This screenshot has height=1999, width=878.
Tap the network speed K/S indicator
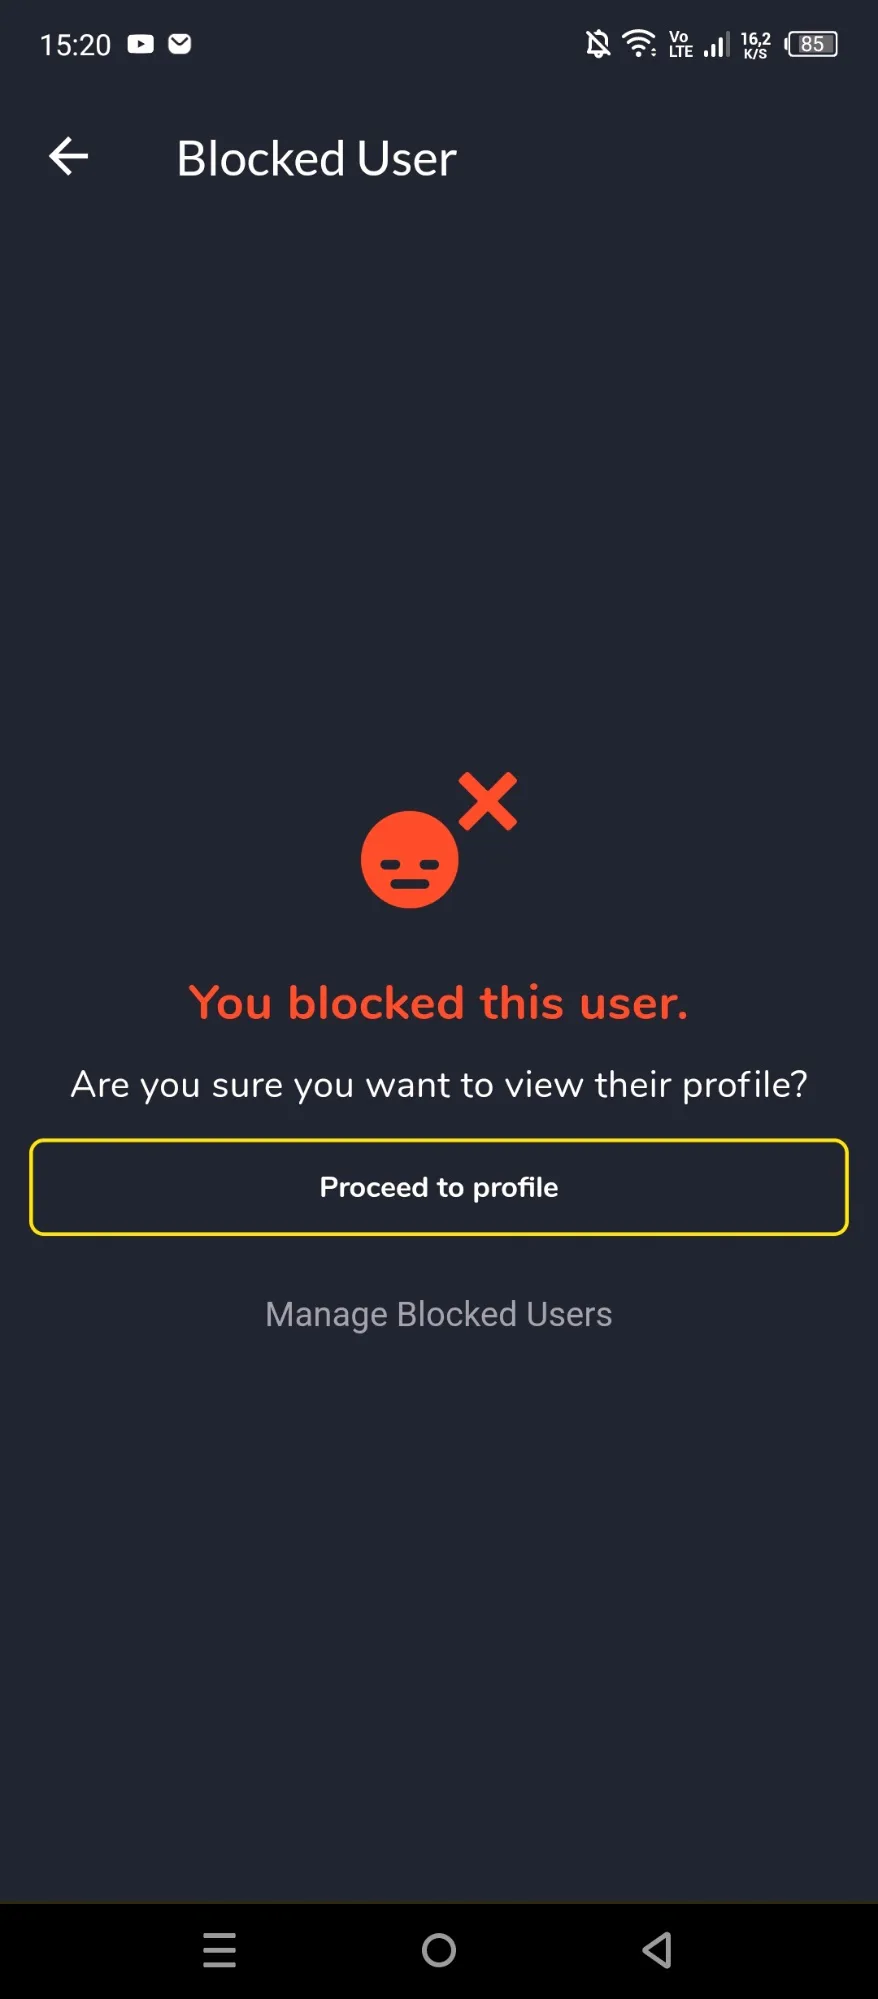[756, 45]
